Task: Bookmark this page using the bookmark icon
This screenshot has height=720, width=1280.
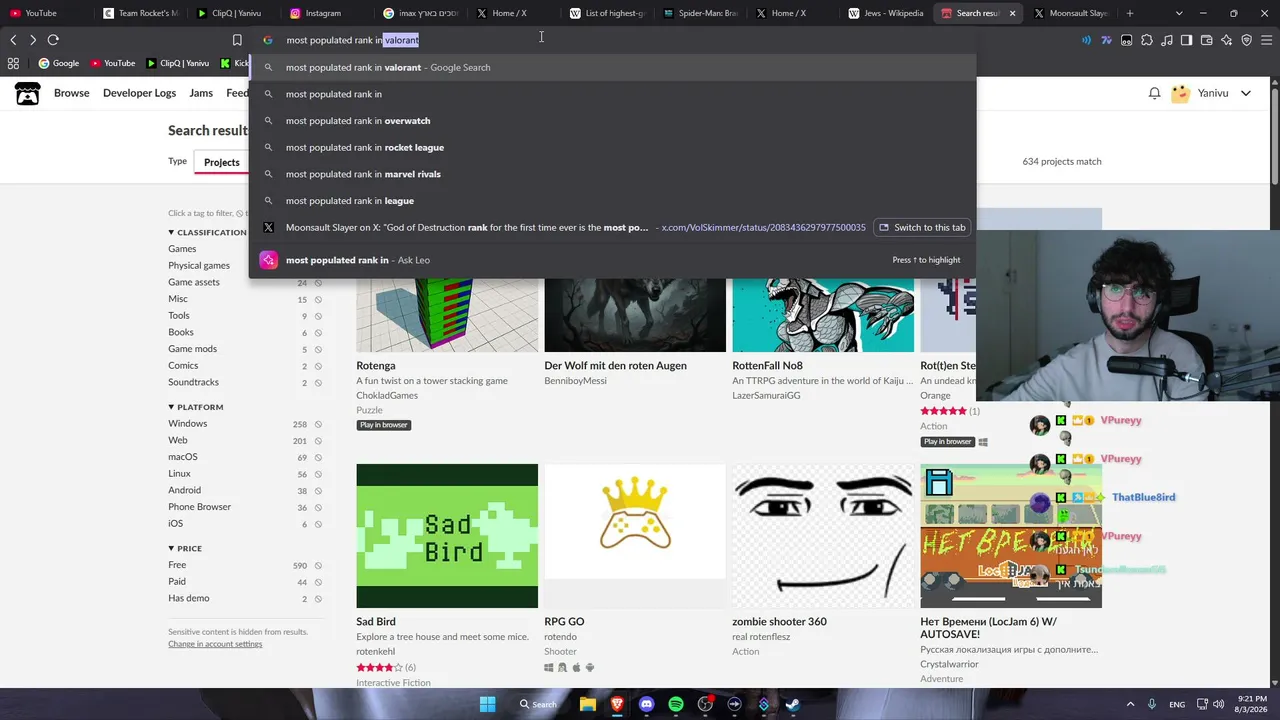Action: 237,40
